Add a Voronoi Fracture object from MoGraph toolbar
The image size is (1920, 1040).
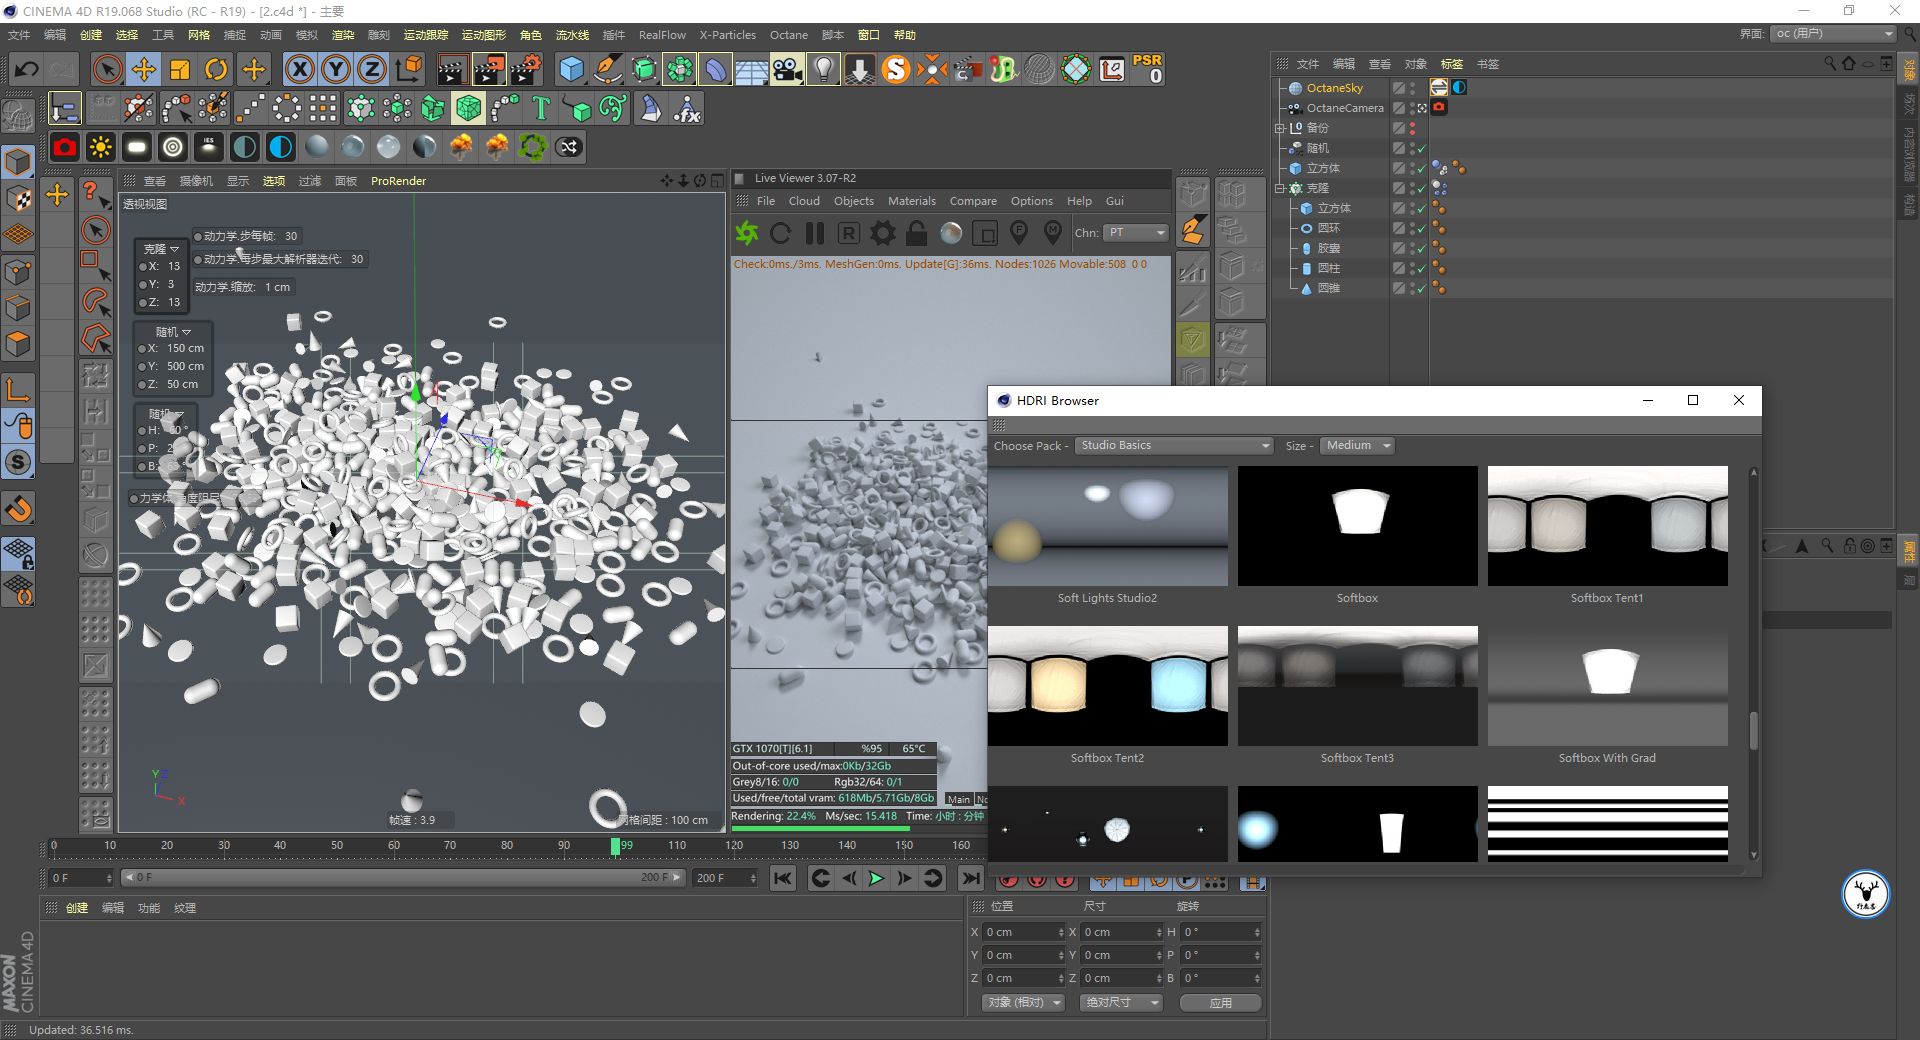(x=469, y=108)
